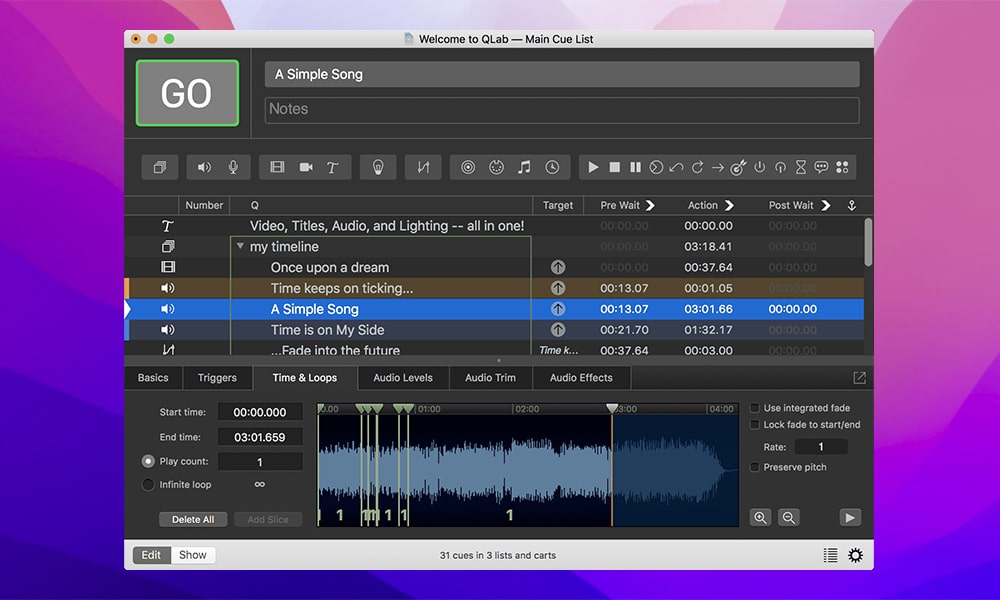Click the Delete All button
The image size is (1000, 600).
[x=193, y=519]
